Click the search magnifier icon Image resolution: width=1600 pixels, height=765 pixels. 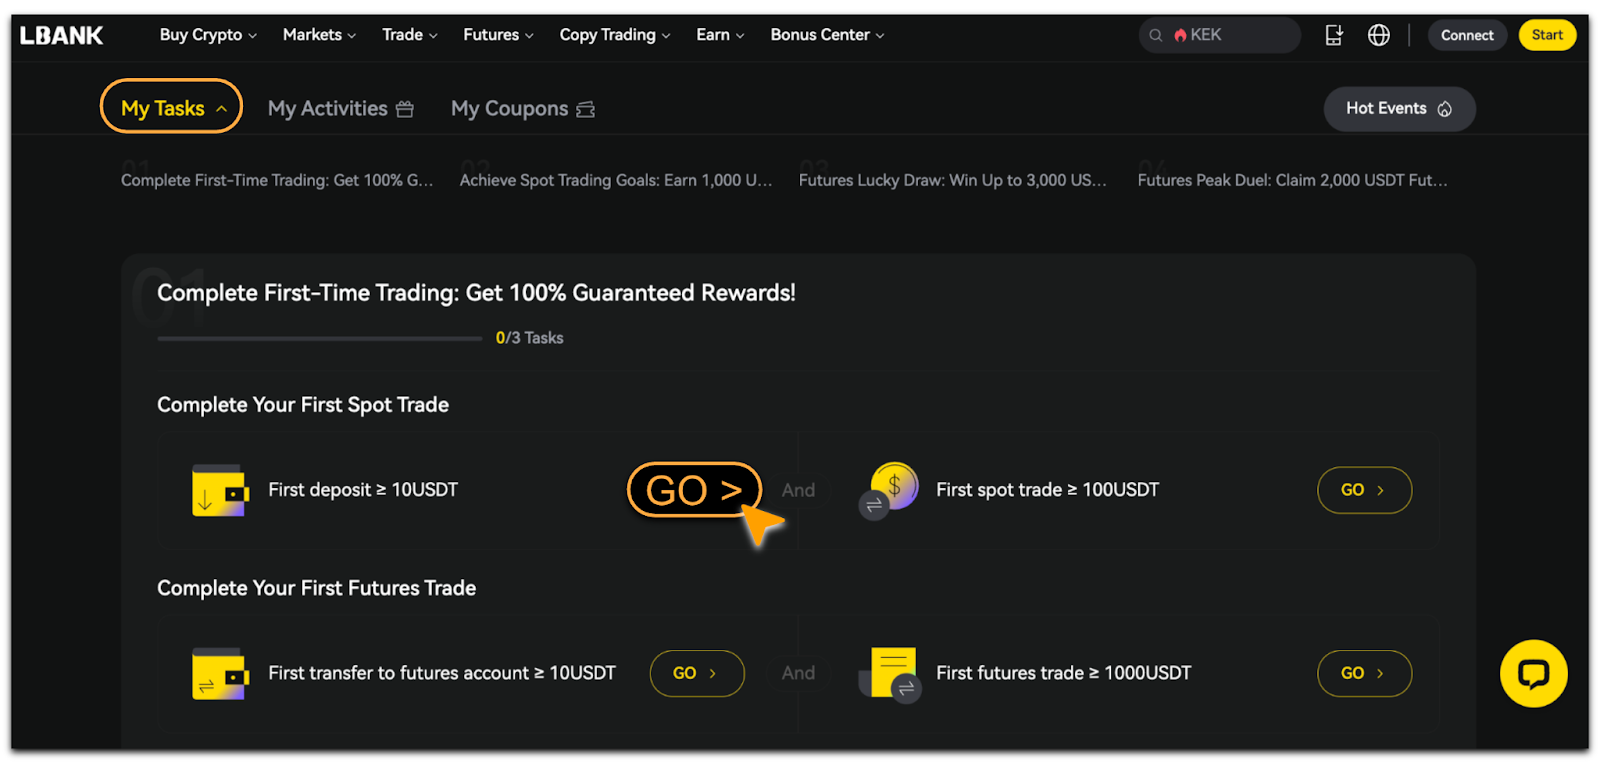(1155, 35)
